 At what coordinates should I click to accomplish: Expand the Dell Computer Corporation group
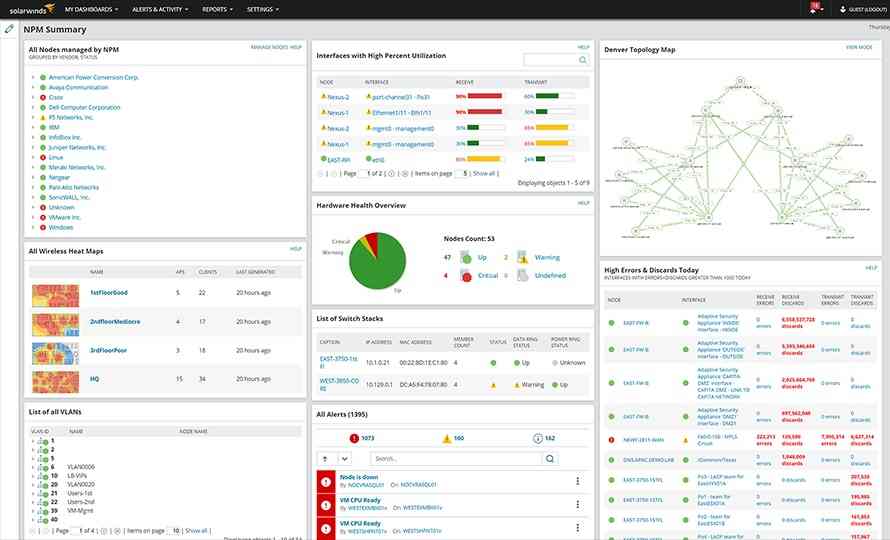(33, 107)
